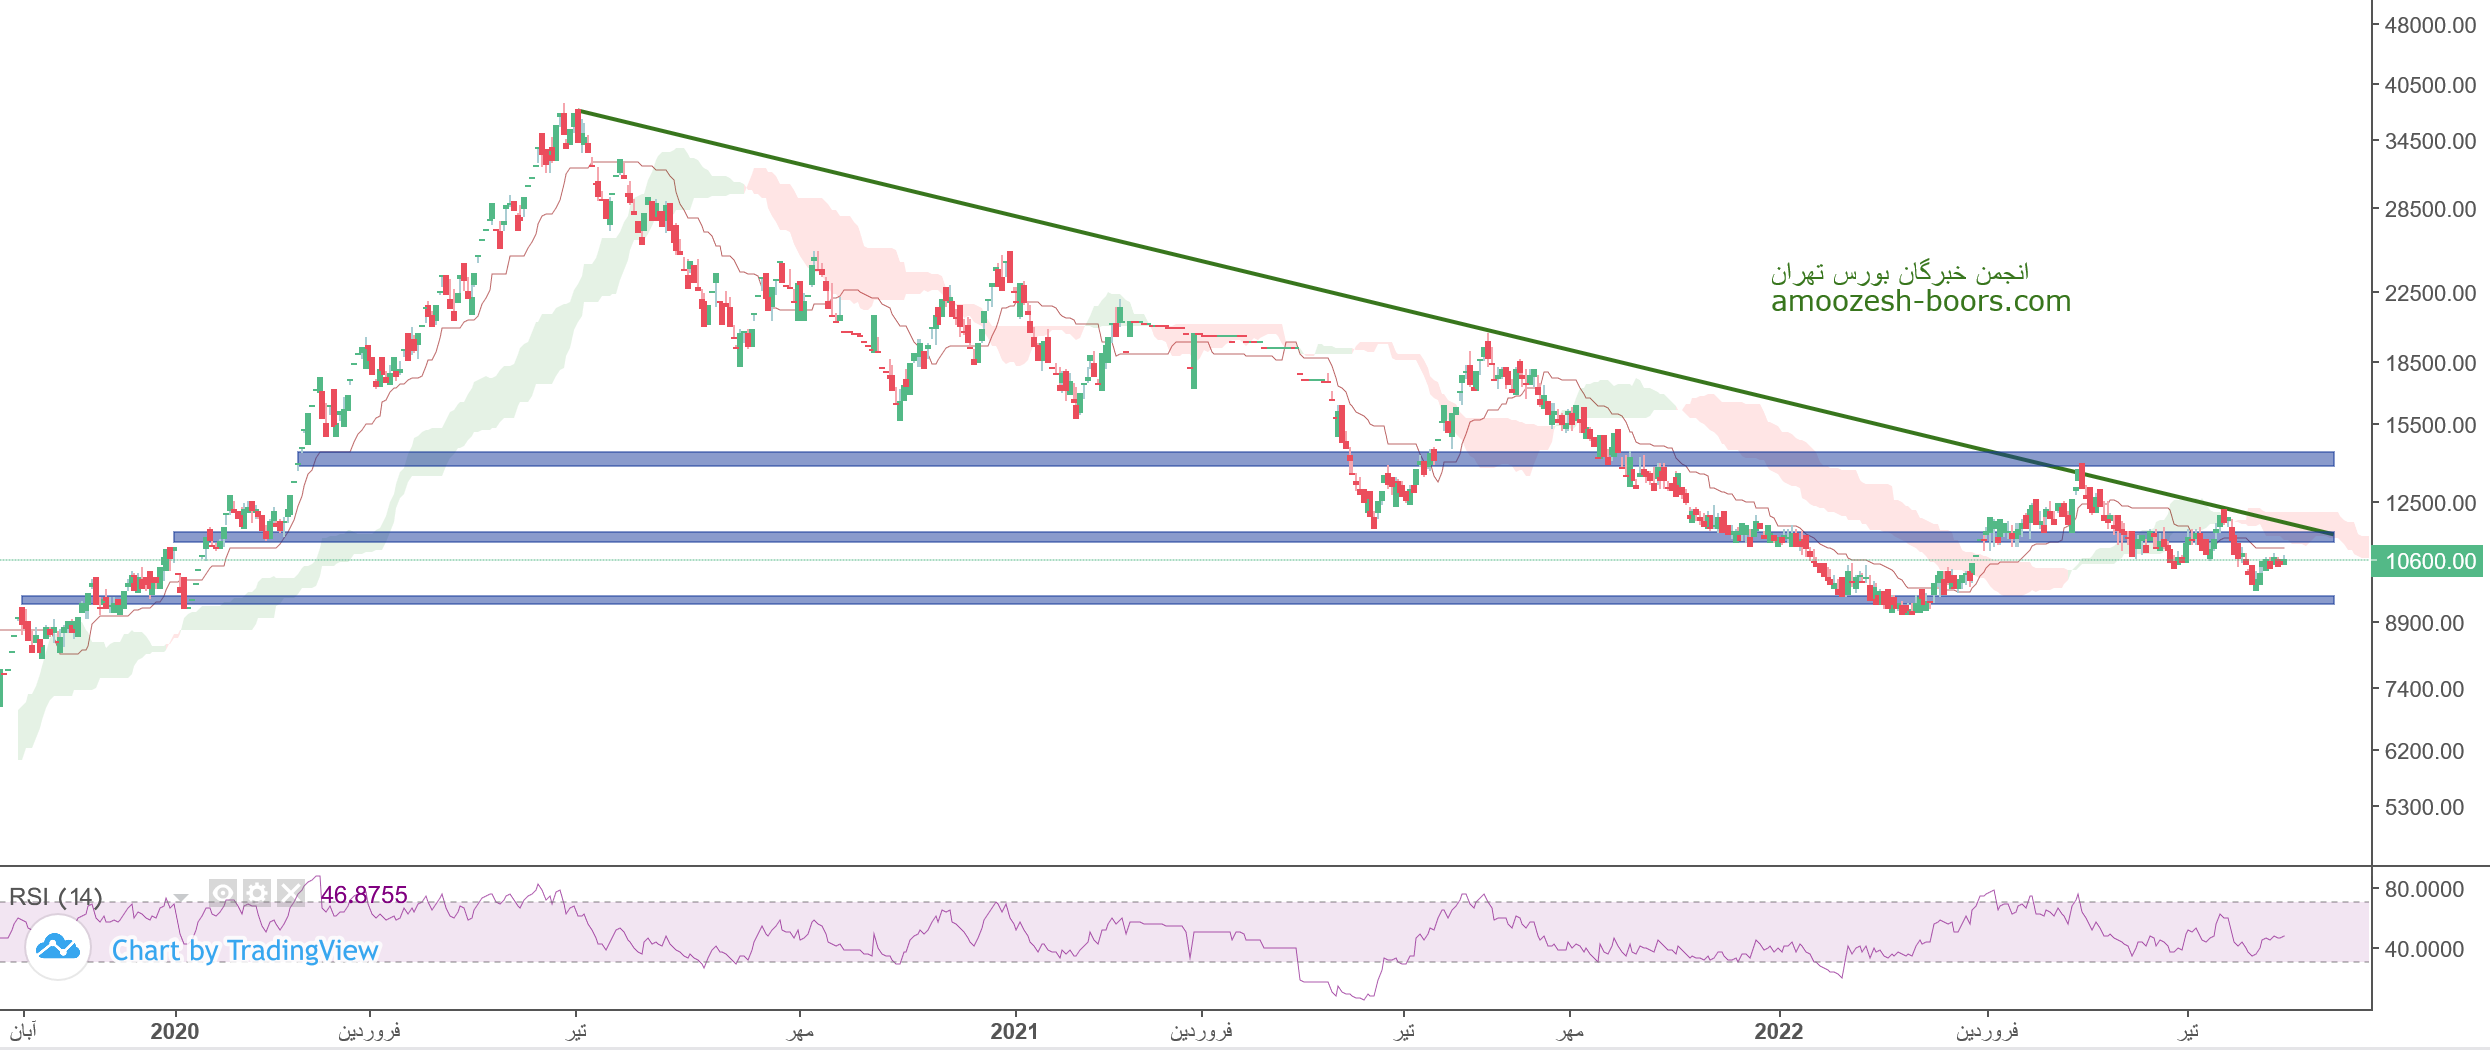2490x1050 pixels.
Task: Remove RSI indicator using X icon
Action: coord(291,892)
